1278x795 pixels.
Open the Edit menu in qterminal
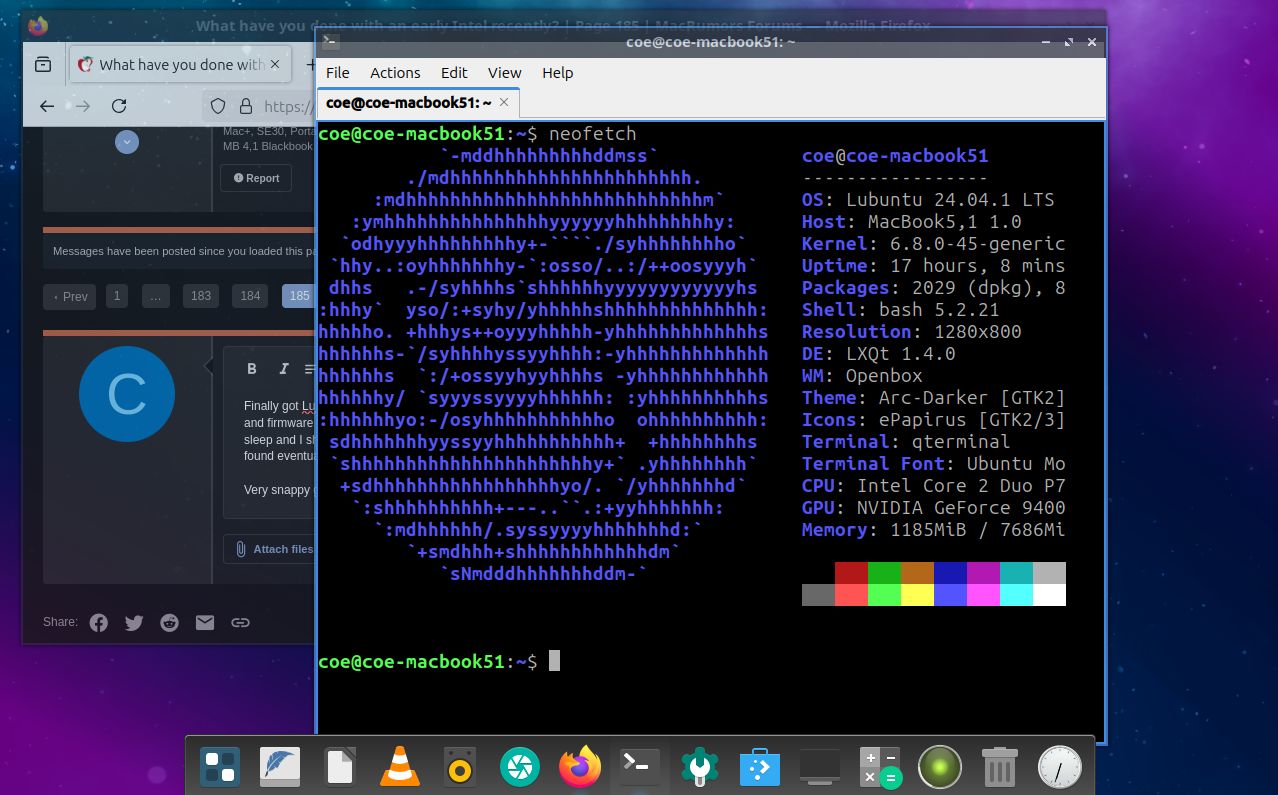click(x=454, y=72)
